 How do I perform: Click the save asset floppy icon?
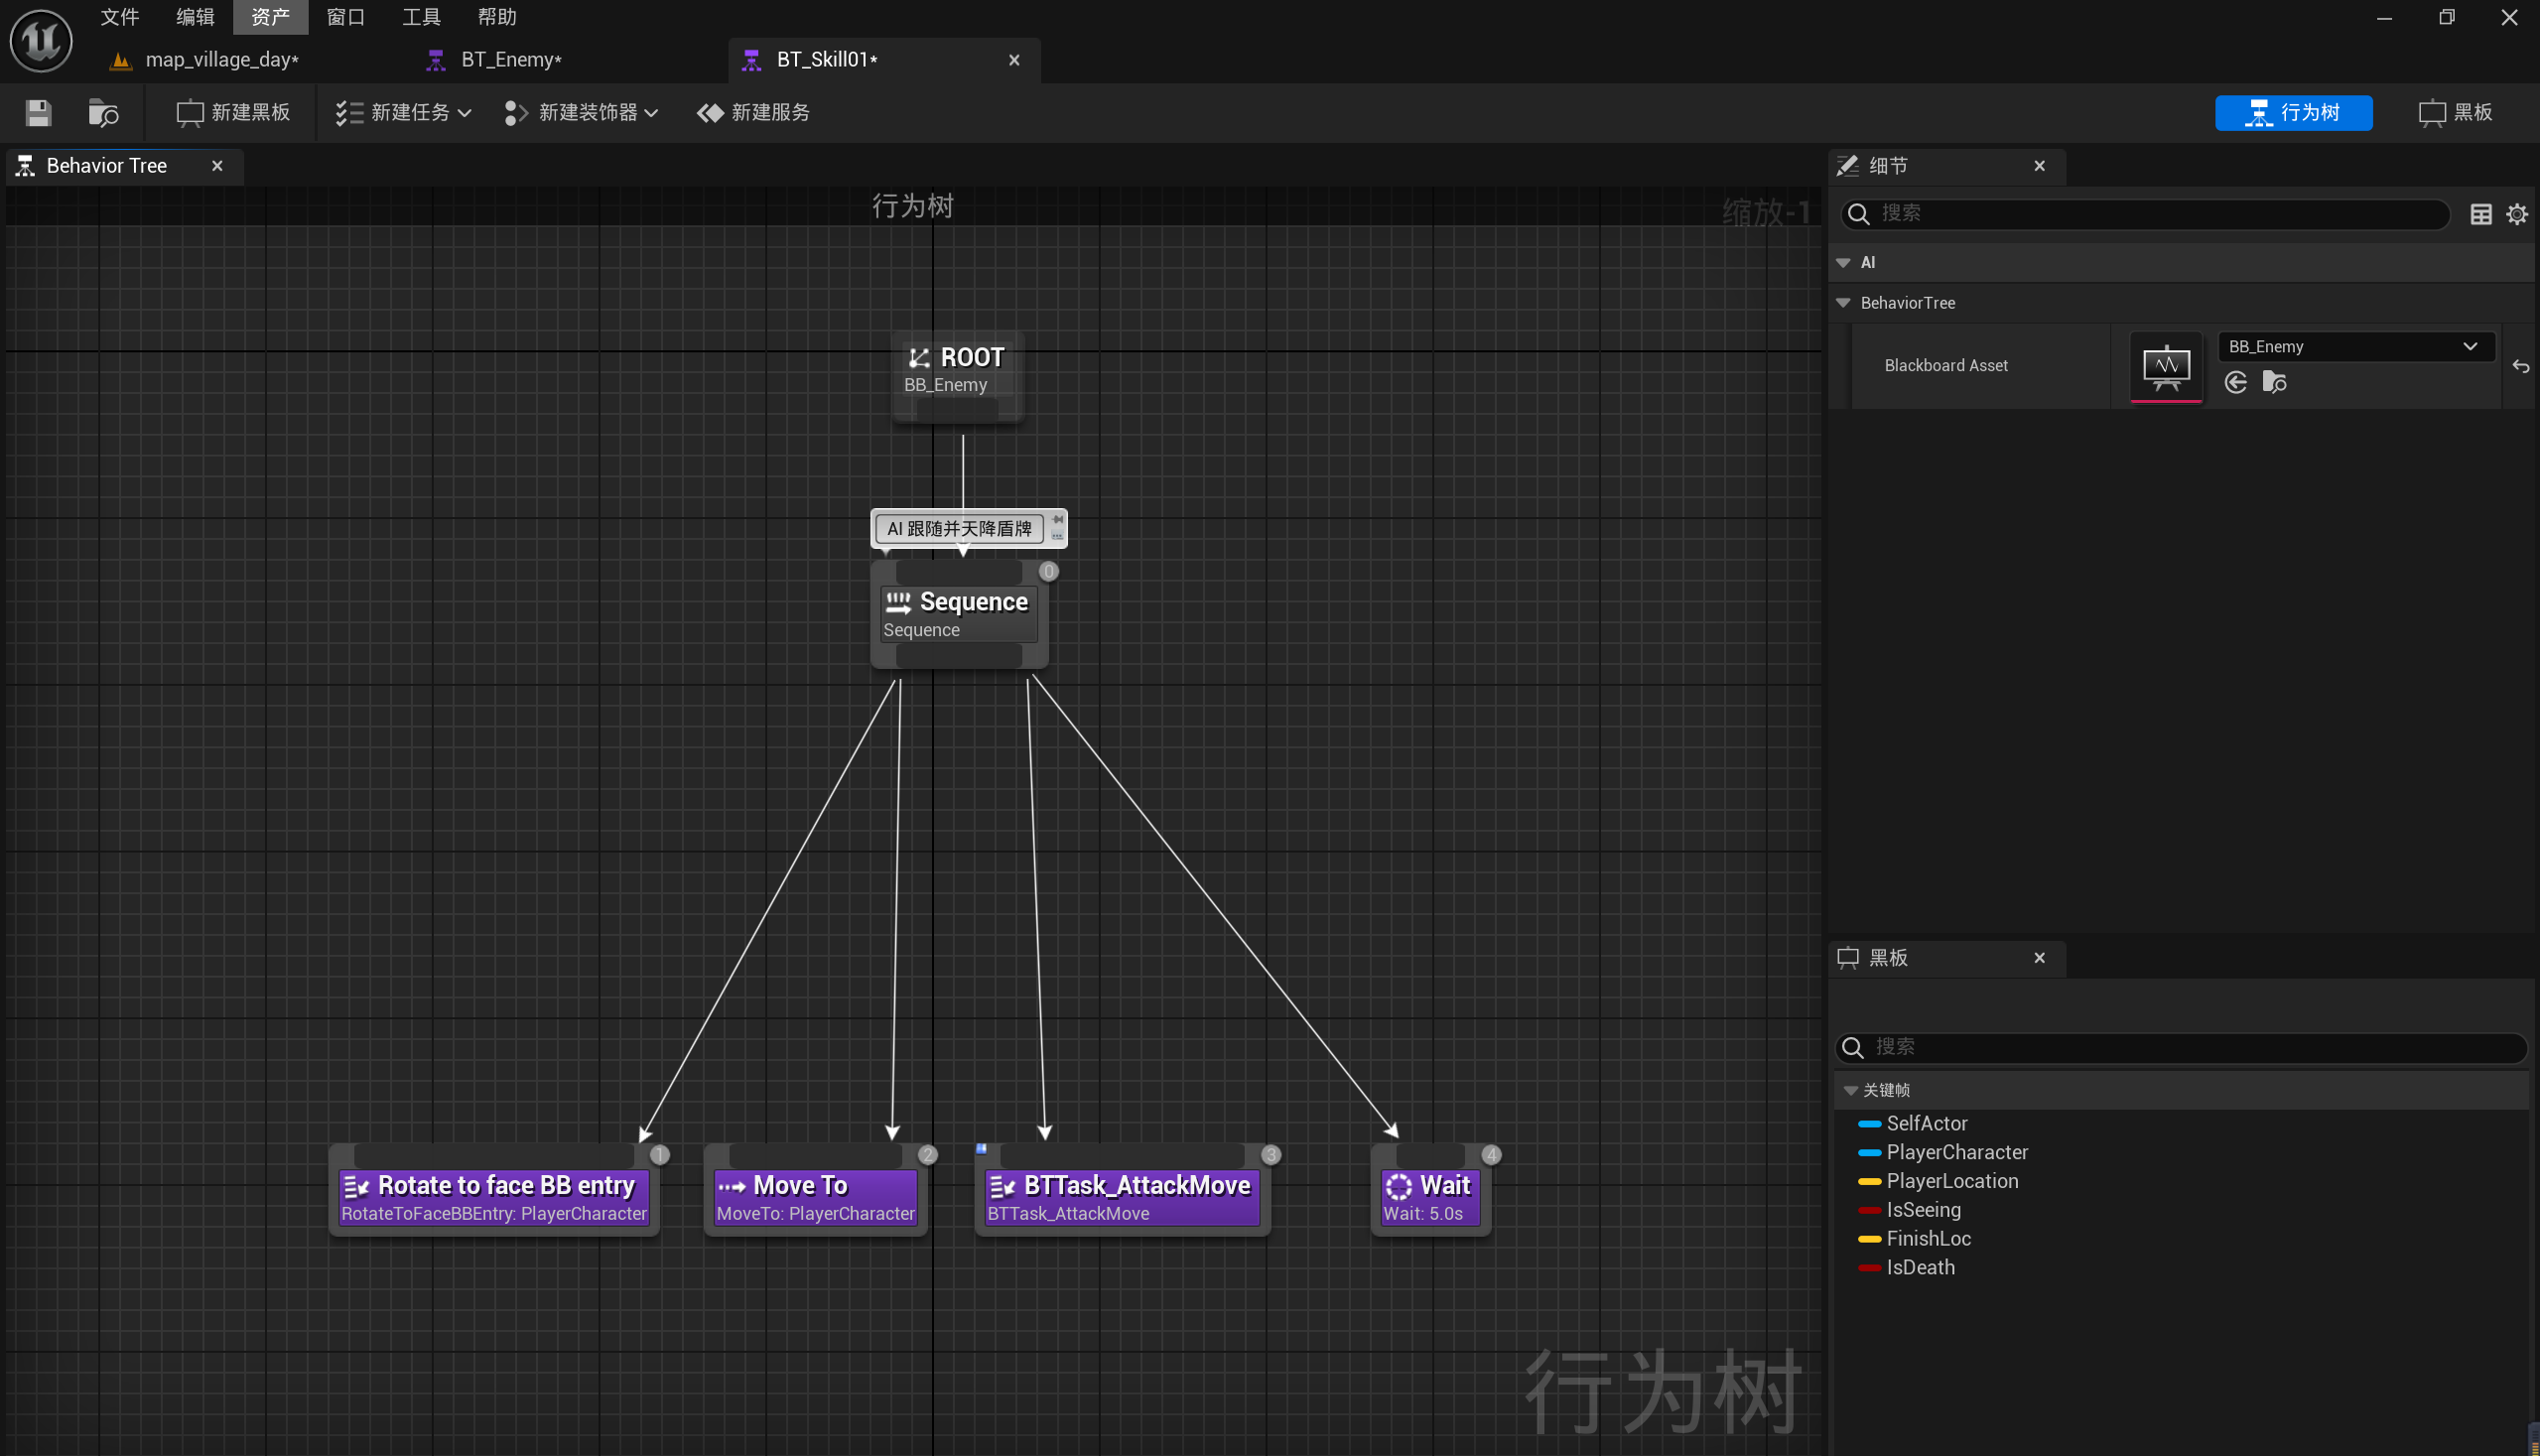[38, 113]
